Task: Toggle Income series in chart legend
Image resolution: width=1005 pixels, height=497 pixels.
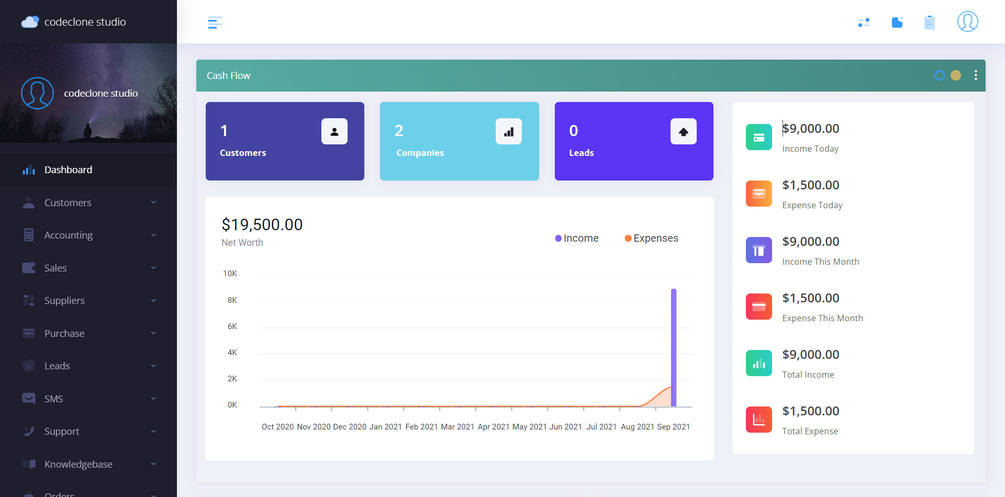Action: [x=577, y=239]
